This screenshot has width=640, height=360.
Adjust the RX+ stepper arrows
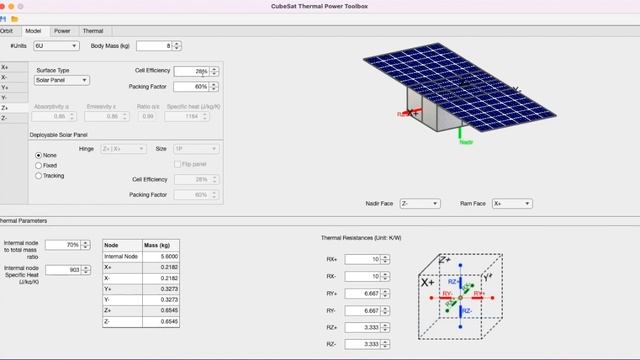[385, 260]
